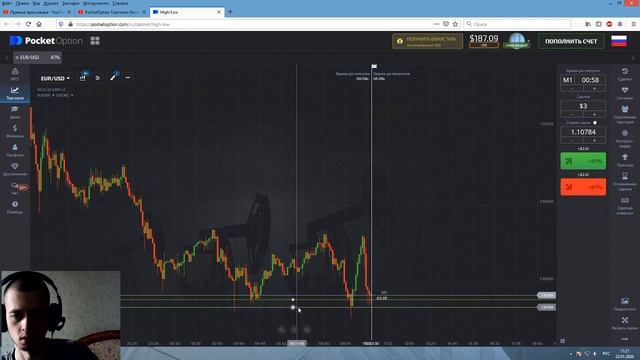Click the small icon at bottom-right of chart
This screenshot has width=640, height=360.
tap(562, 340)
